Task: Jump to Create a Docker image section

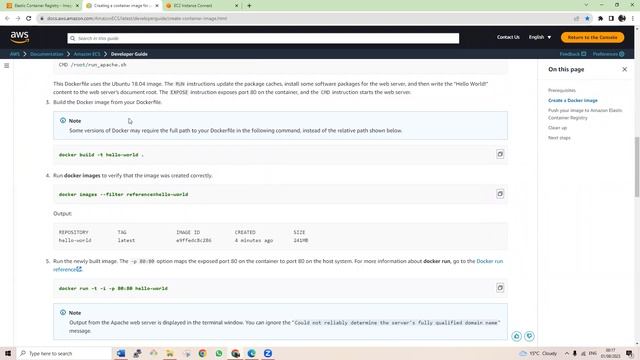Action: click(x=573, y=100)
